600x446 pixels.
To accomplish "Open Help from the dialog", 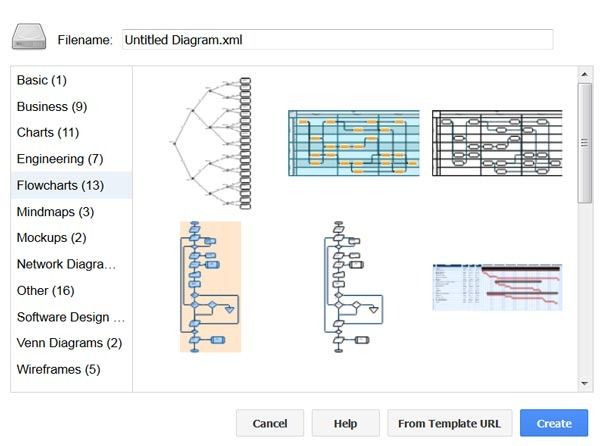I will click(x=345, y=423).
